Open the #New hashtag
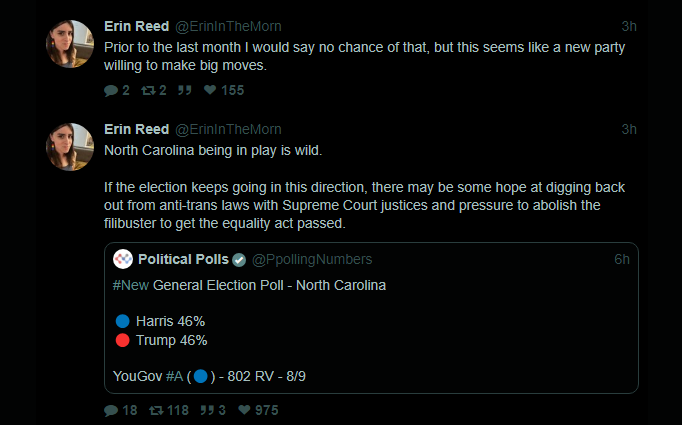Image resolution: width=682 pixels, height=425 pixels. tap(131, 285)
